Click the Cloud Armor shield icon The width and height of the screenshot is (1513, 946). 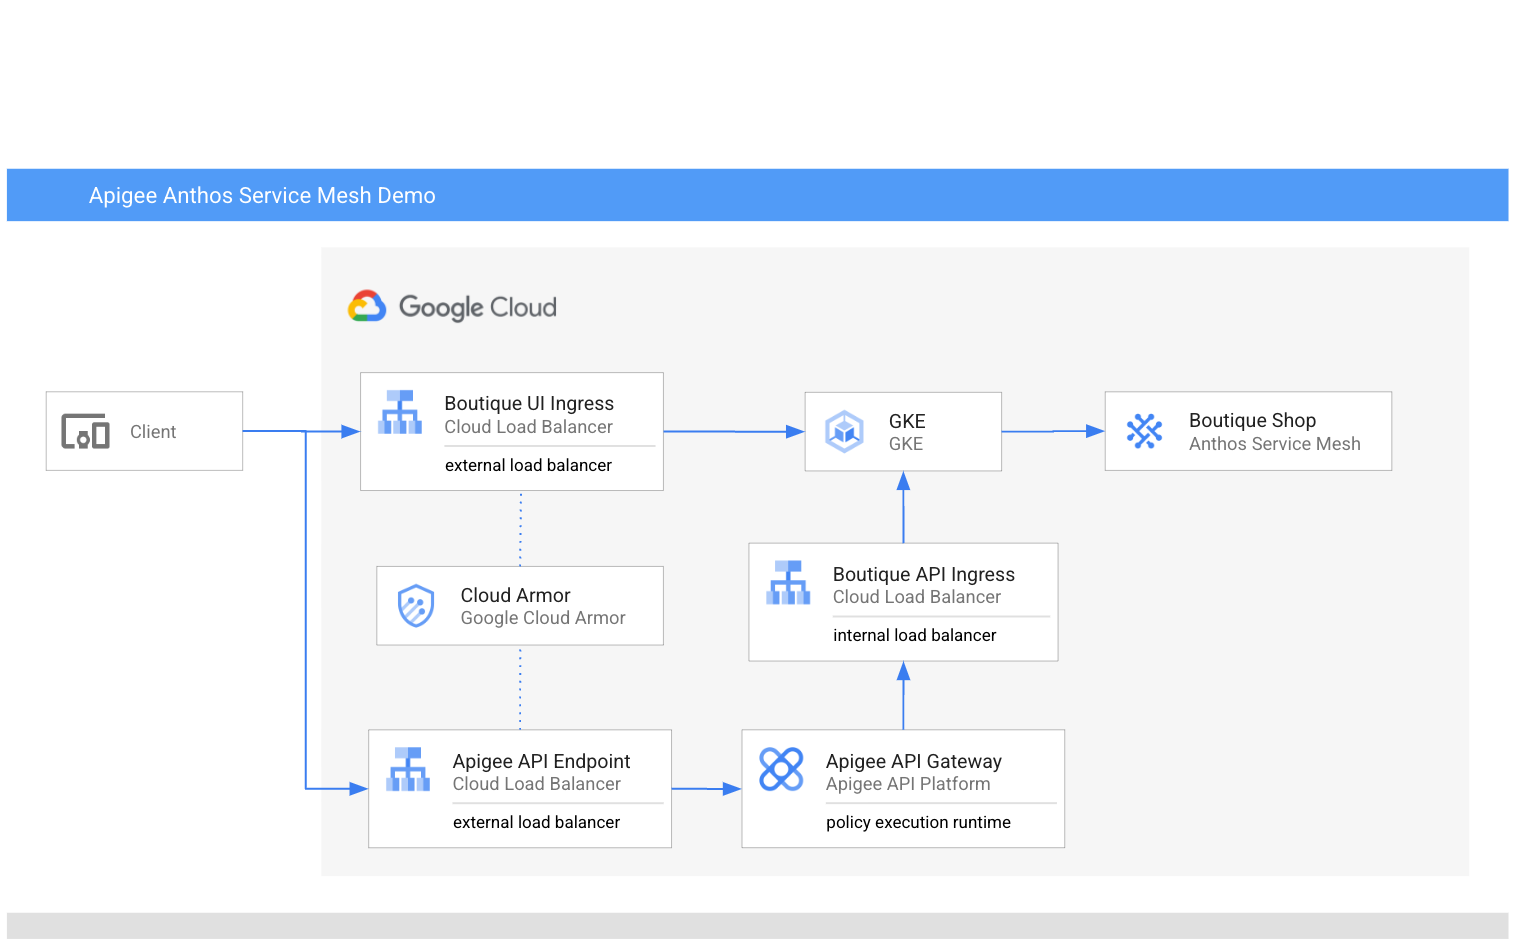[x=416, y=606]
